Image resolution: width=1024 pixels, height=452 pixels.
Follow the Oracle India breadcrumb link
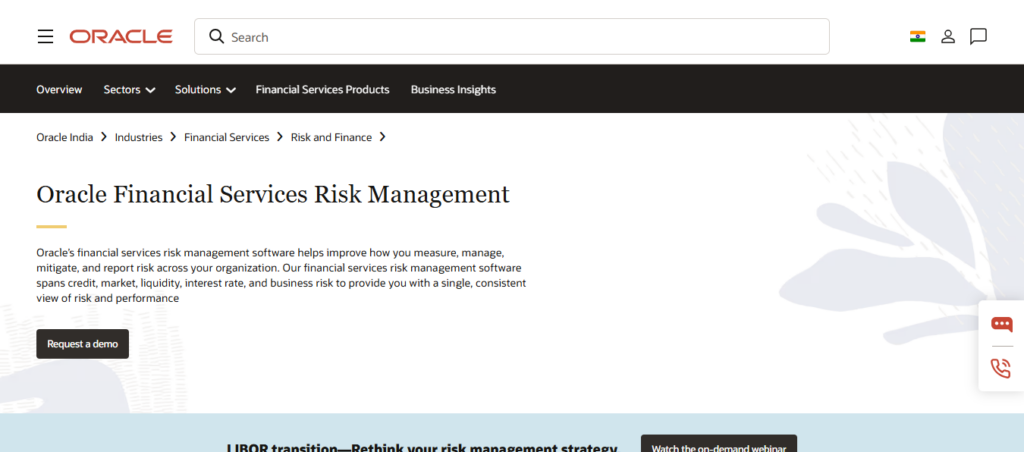pyautogui.click(x=65, y=137)
